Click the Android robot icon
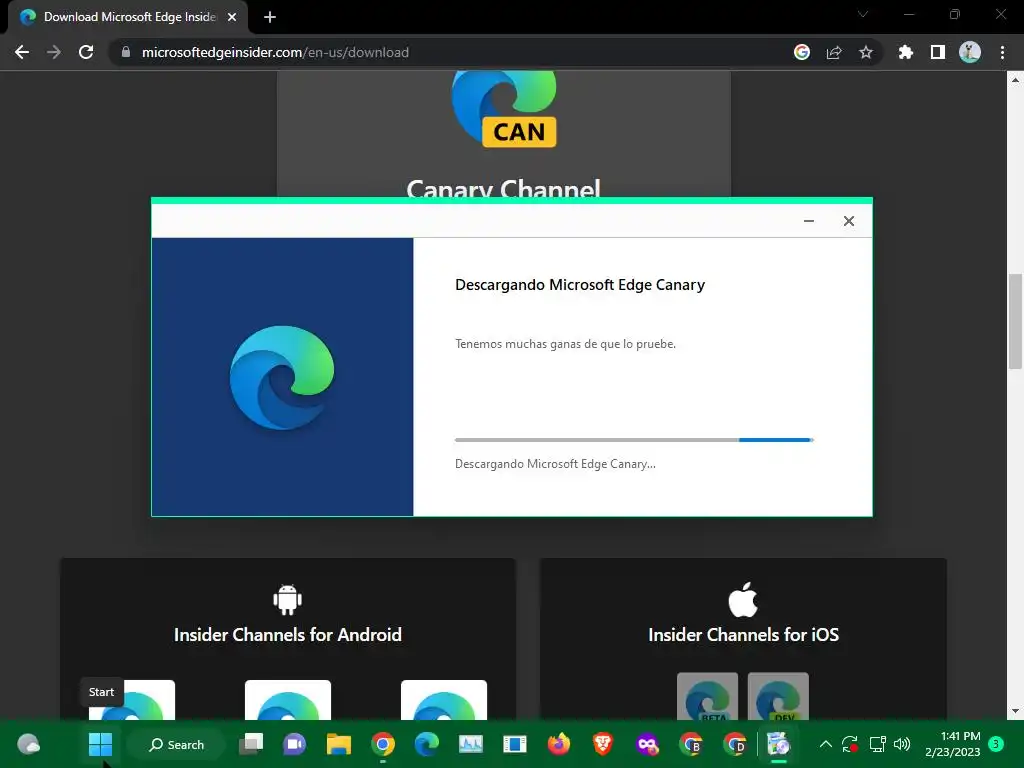Viewport: 1024px width, 768px height. coord(287,599)
